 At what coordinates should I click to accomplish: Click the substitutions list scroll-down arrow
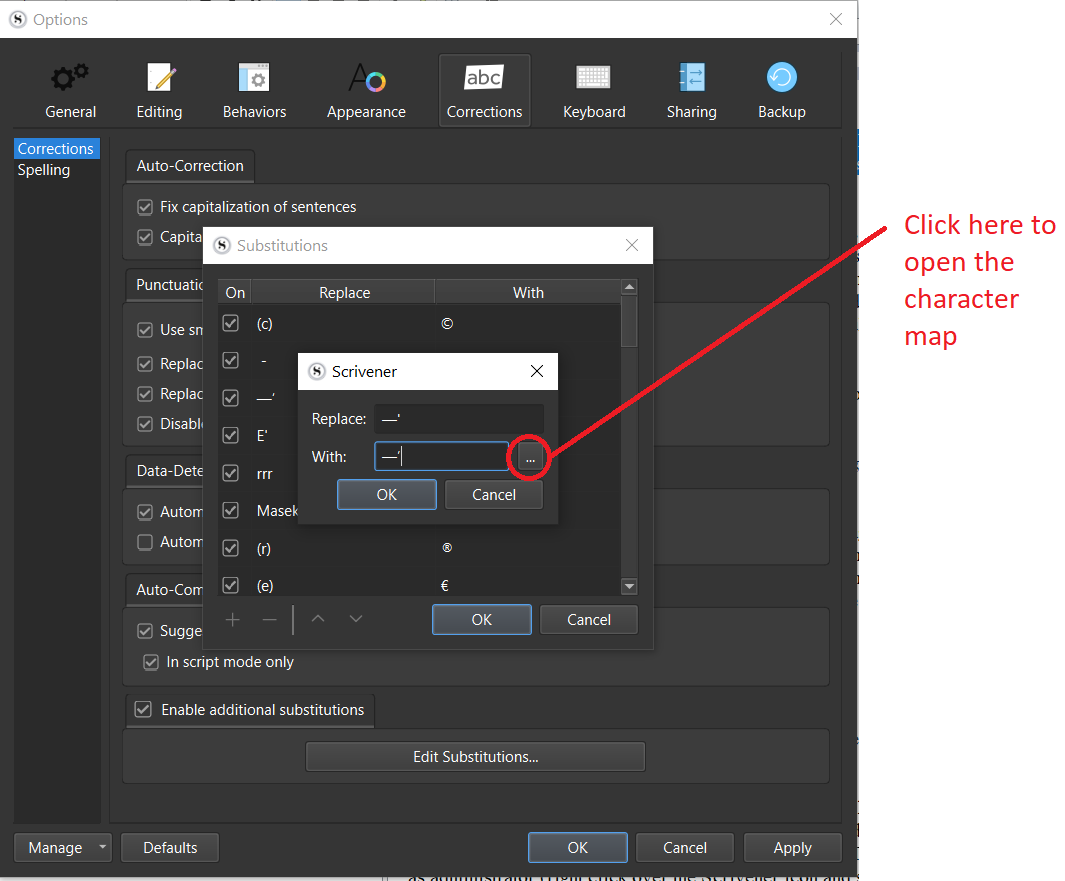click(630, 586)
